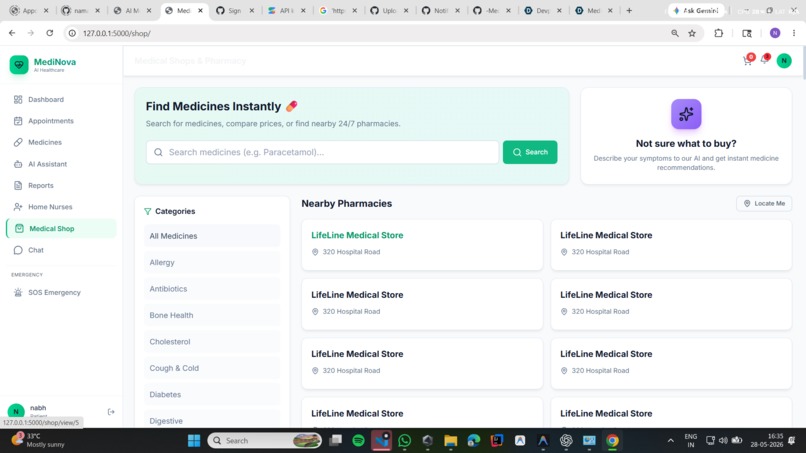Pick the Cholesterol category
The image size is (806, 453).
212,341
